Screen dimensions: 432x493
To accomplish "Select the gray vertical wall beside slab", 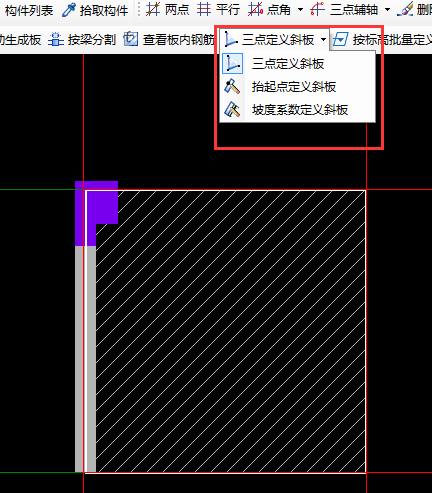I will (x=86, y=358).
